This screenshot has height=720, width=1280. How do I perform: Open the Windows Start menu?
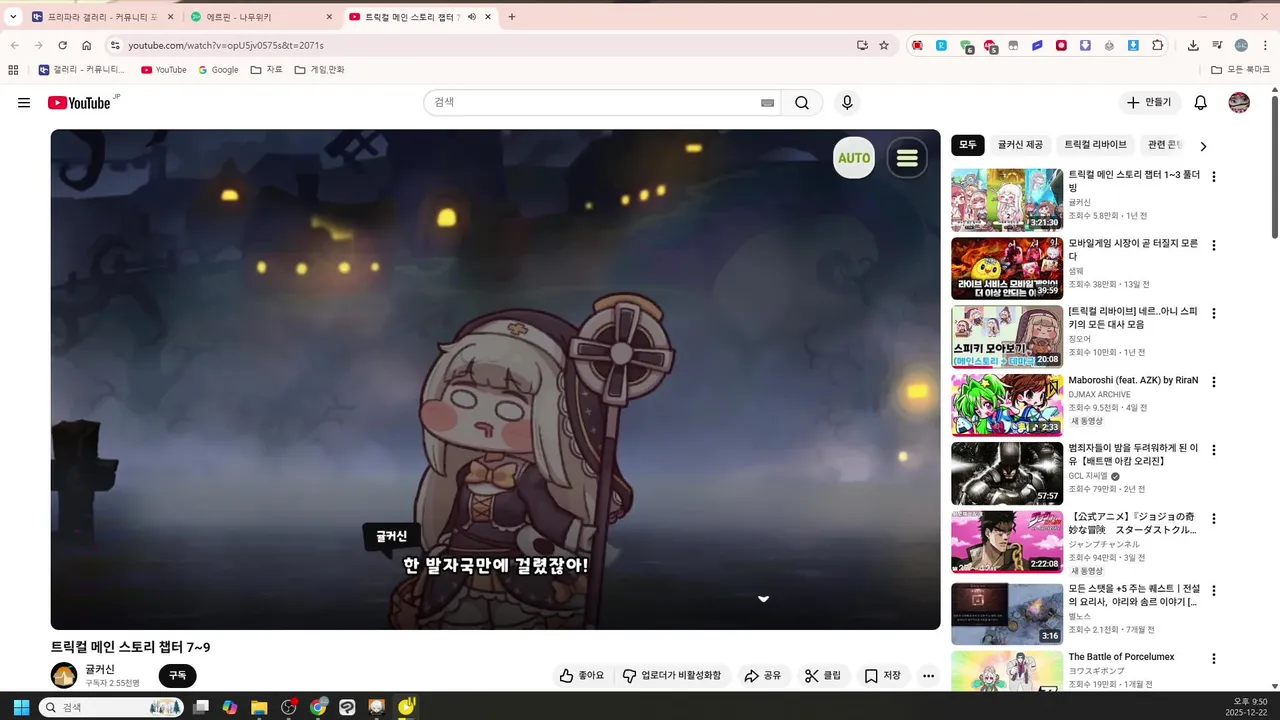click(21, 707)
